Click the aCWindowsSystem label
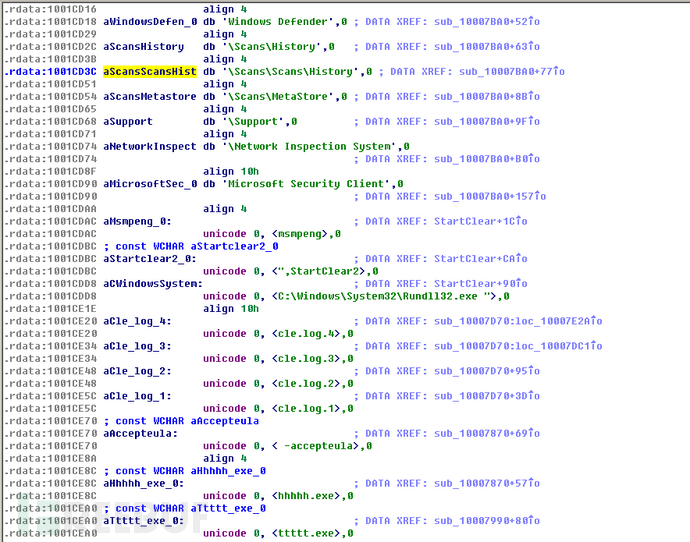The height and width of the screenshot is (542, 690). click(153, 284)
